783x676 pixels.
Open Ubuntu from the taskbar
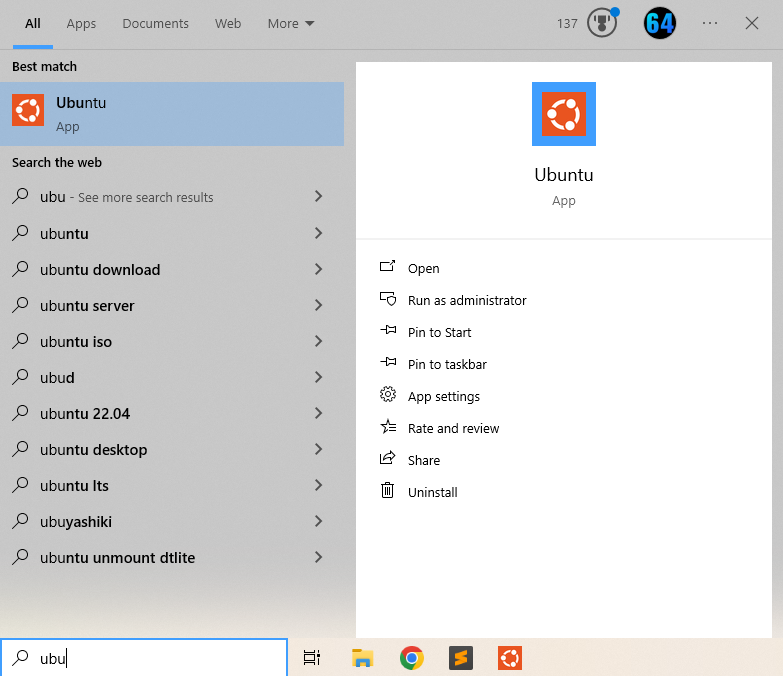point(510,658)
